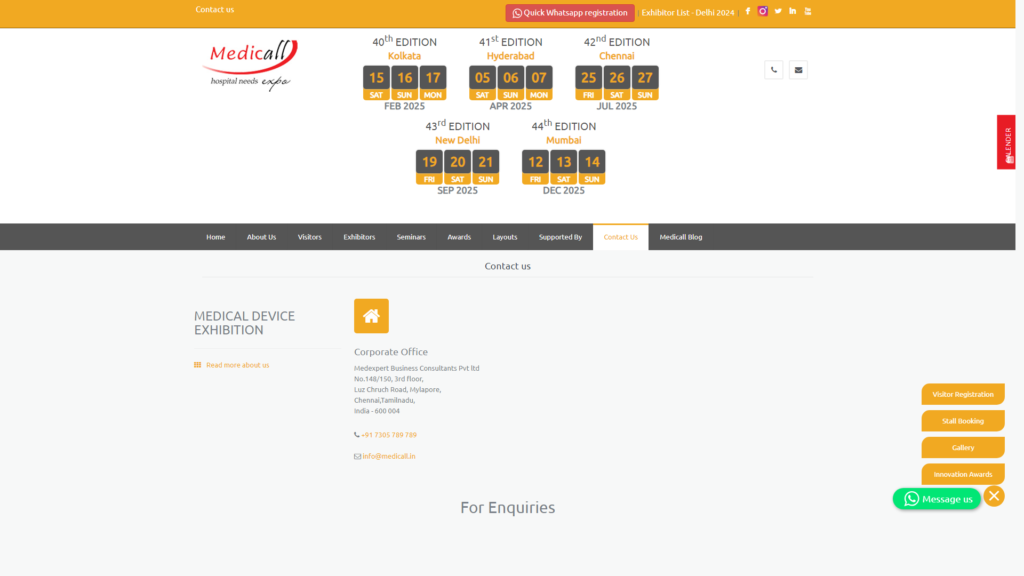Open Exhibitor List - Delhi 2024 link
This screenshot has width=1024, height=576.
pos(688,12)
